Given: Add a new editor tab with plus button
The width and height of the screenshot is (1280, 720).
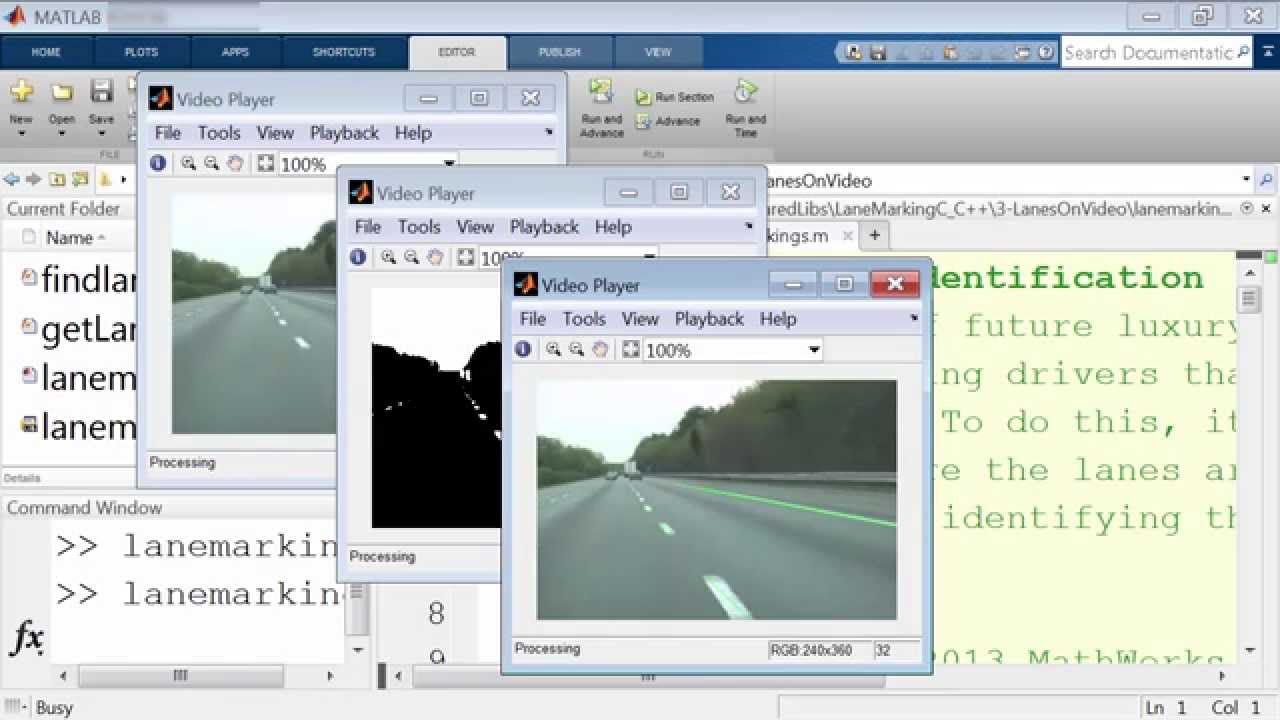Looking at the screenshot, I should pos(874,236).
